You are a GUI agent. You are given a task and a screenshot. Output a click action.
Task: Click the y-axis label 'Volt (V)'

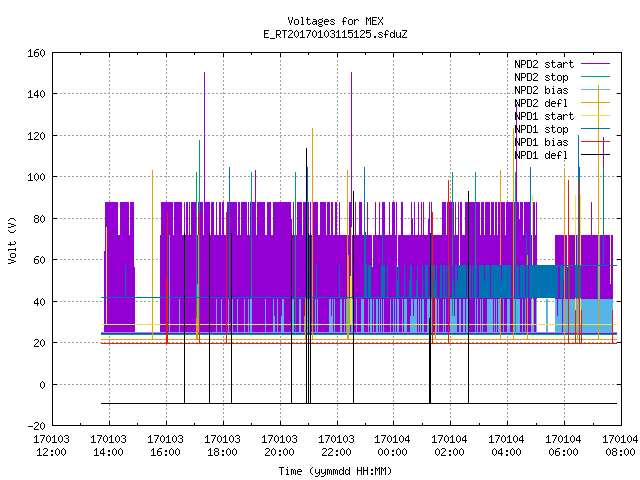pyautogui.click(x=13, y=240)
